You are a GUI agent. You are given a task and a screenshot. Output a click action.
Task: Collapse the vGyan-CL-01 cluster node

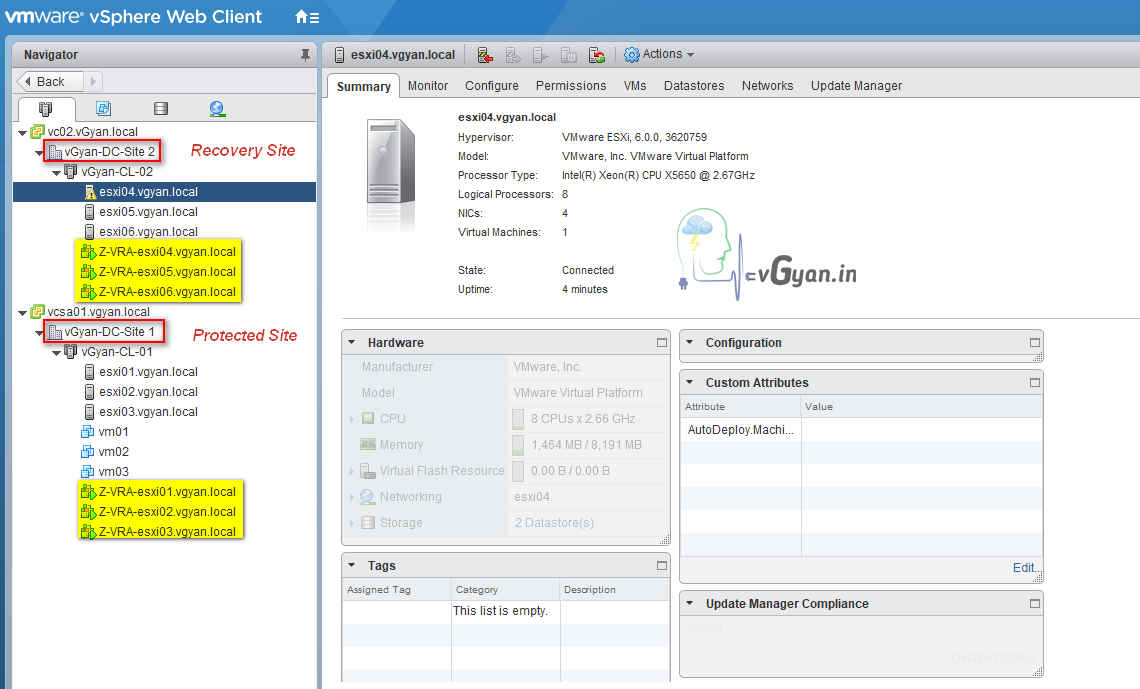pos(57,353)
